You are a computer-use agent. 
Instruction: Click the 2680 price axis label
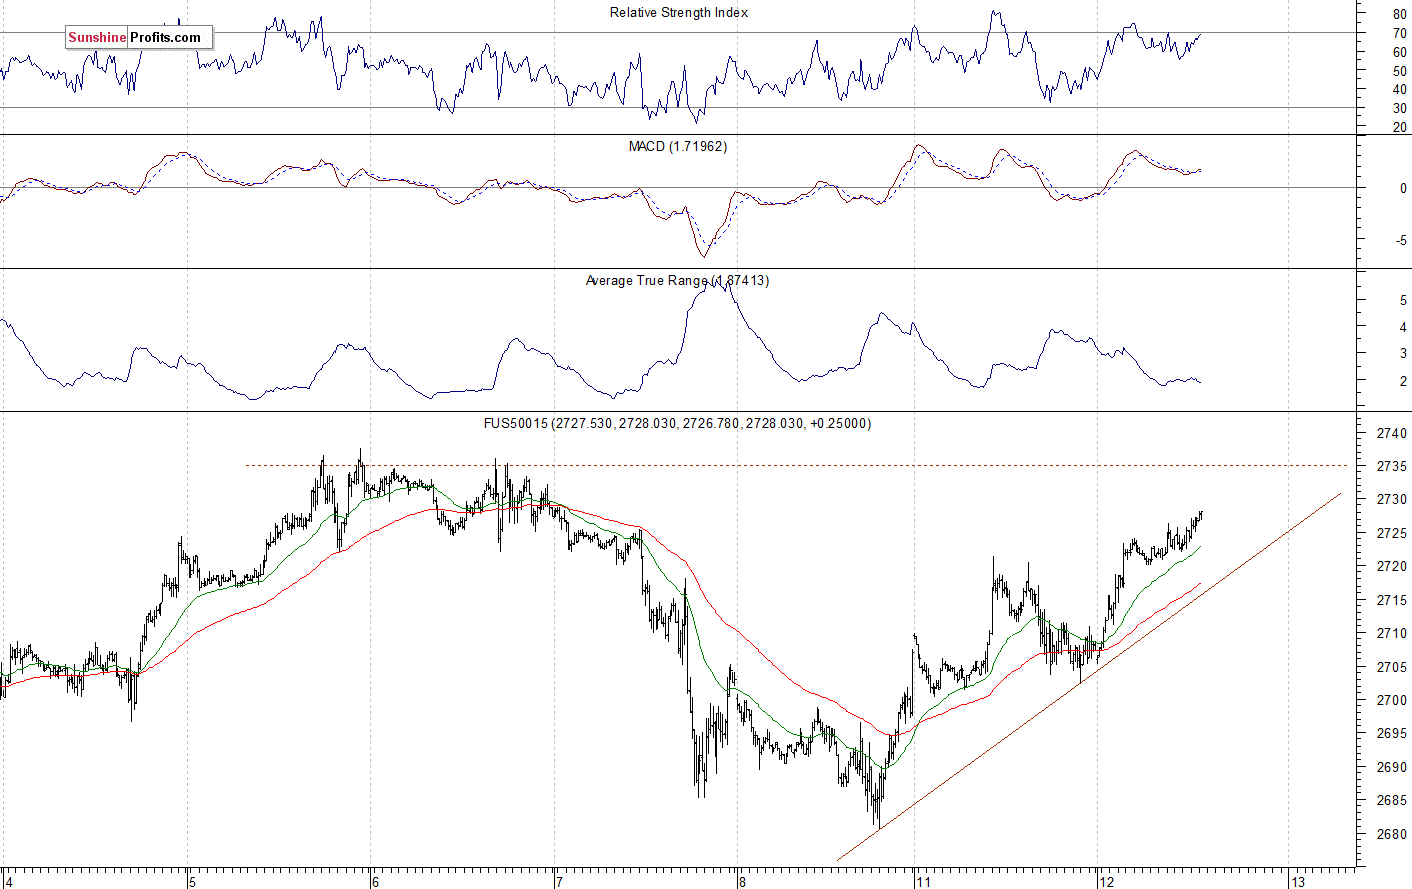tap(1391, 835)
